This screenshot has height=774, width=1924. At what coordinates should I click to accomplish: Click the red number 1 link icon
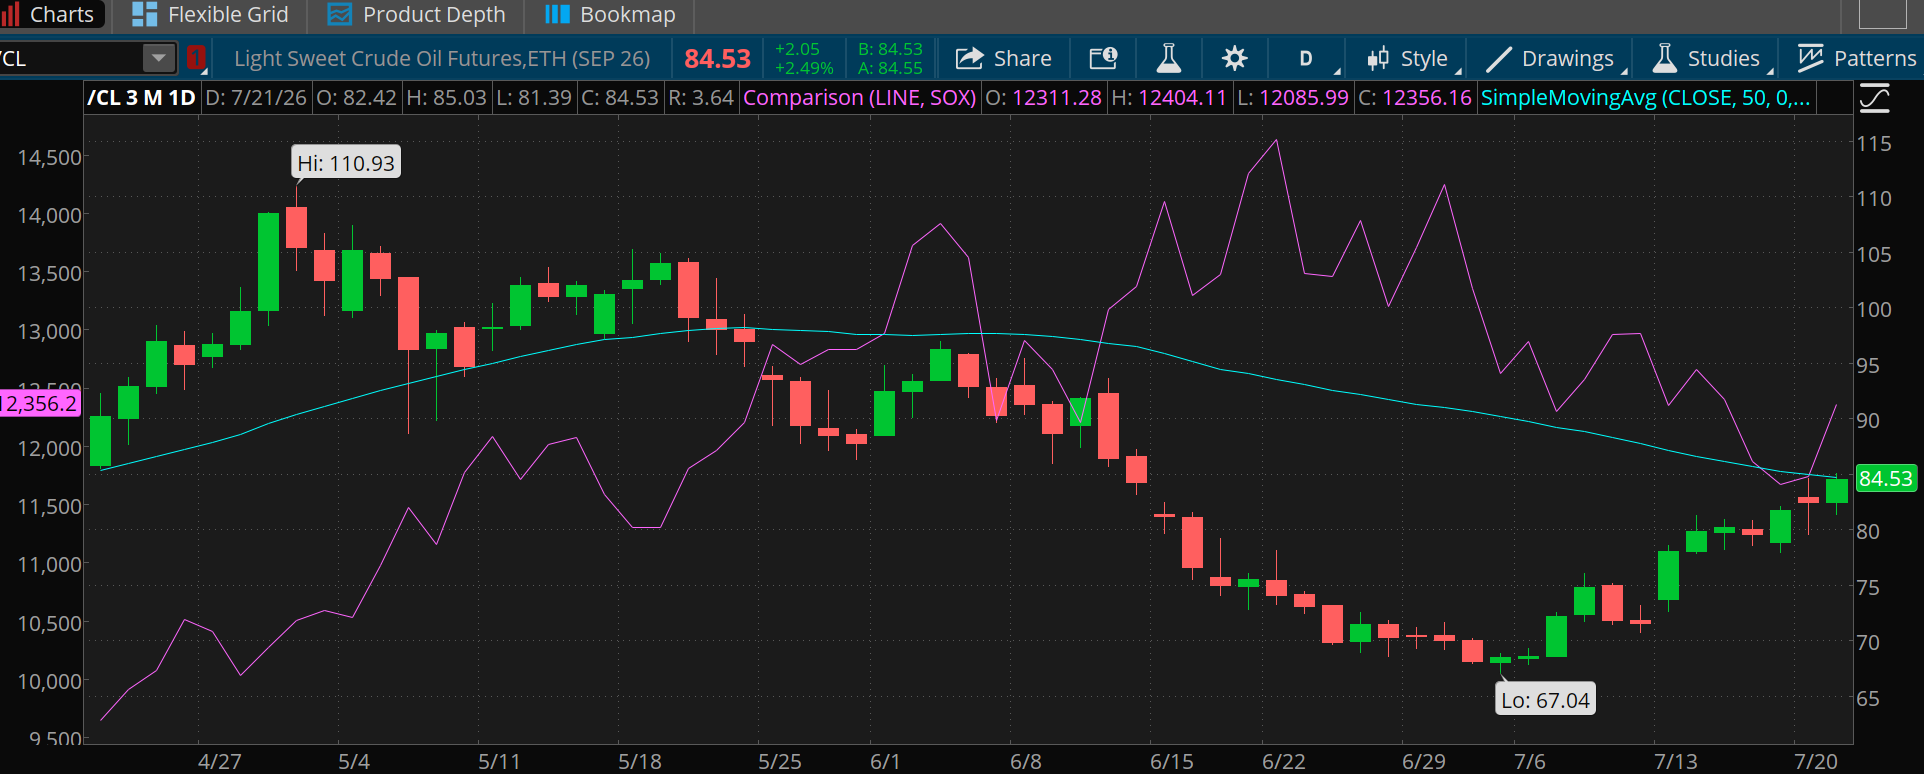tap(196, 57)
